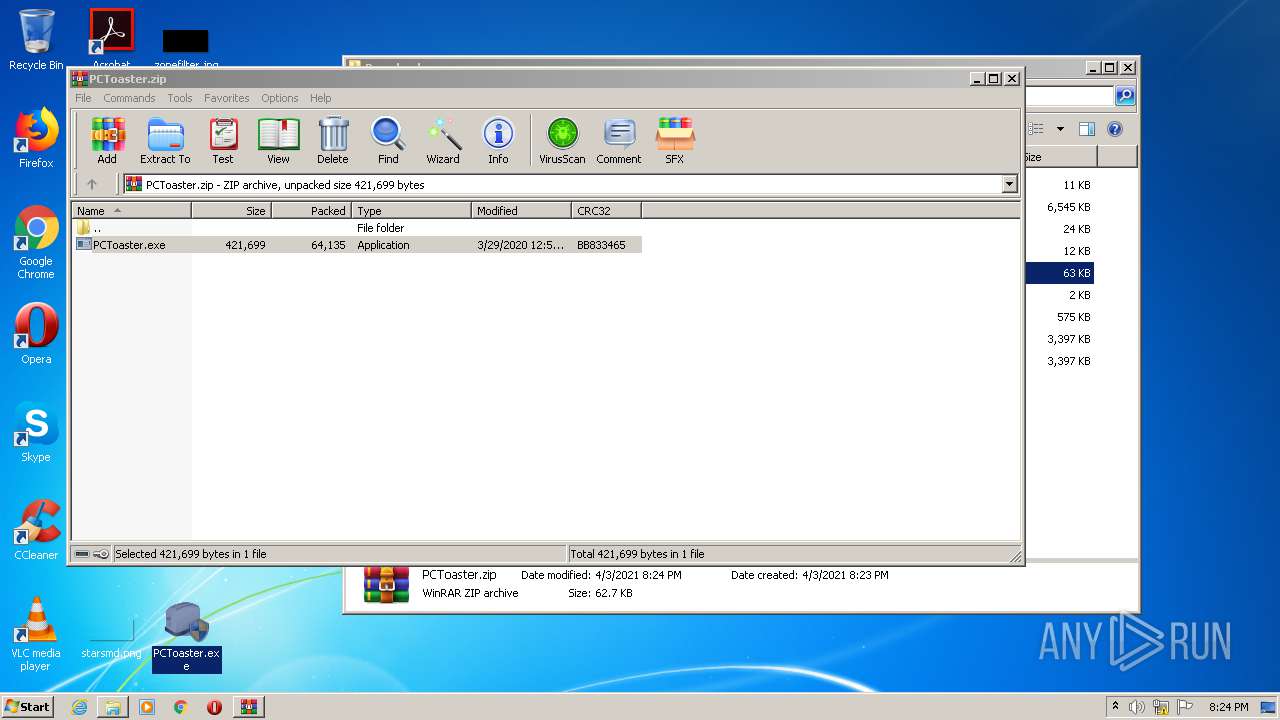Open Recycle Bin on the desktop
Image resolution: width=1280 pixels, height=720 pixels.
pos(36,40)
